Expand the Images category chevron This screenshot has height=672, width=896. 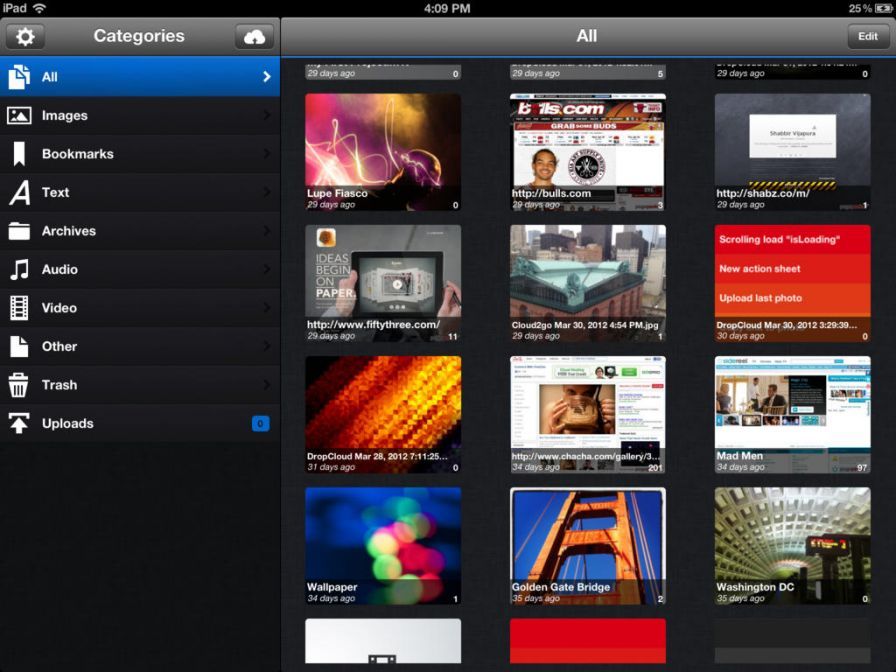266,115
